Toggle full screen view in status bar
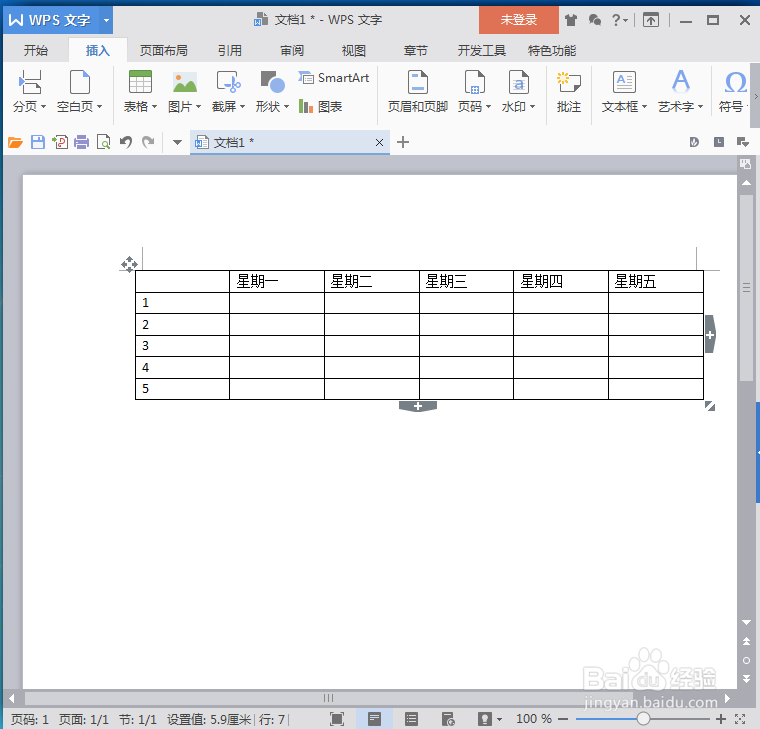 click(337, 719)
